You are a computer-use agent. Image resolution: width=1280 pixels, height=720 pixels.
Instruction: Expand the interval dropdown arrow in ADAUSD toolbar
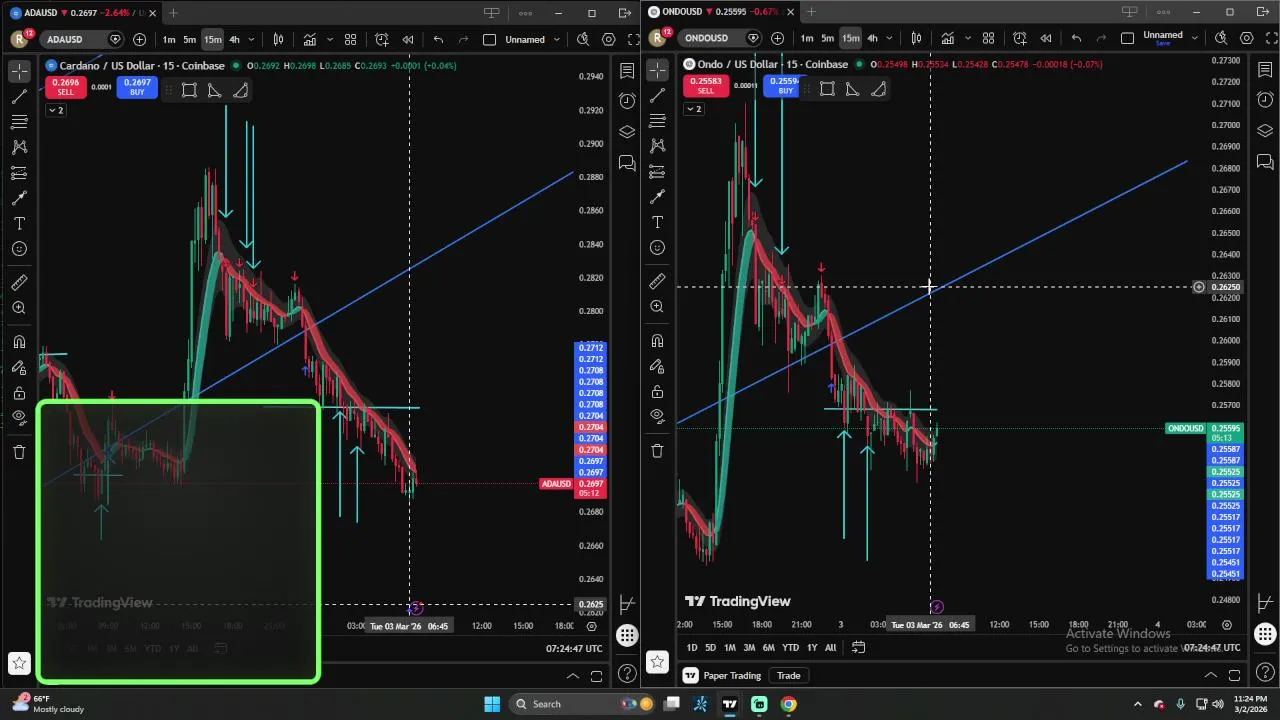251,39
